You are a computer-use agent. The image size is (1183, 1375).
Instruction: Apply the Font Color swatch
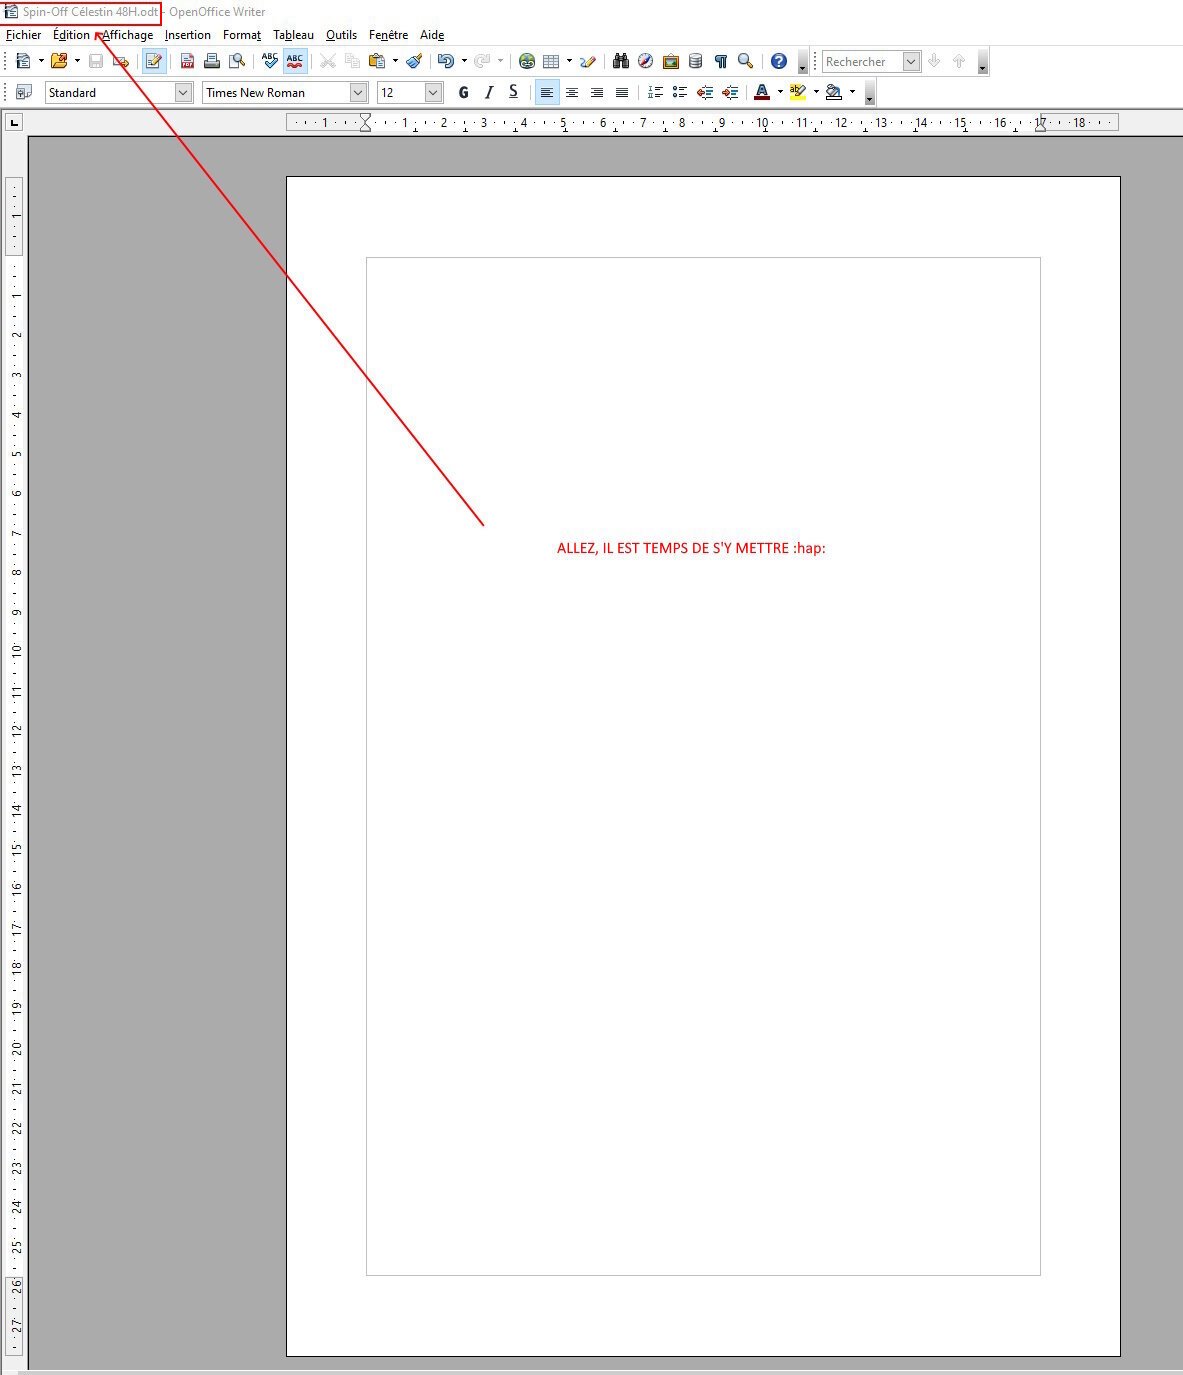pos(762,92)
